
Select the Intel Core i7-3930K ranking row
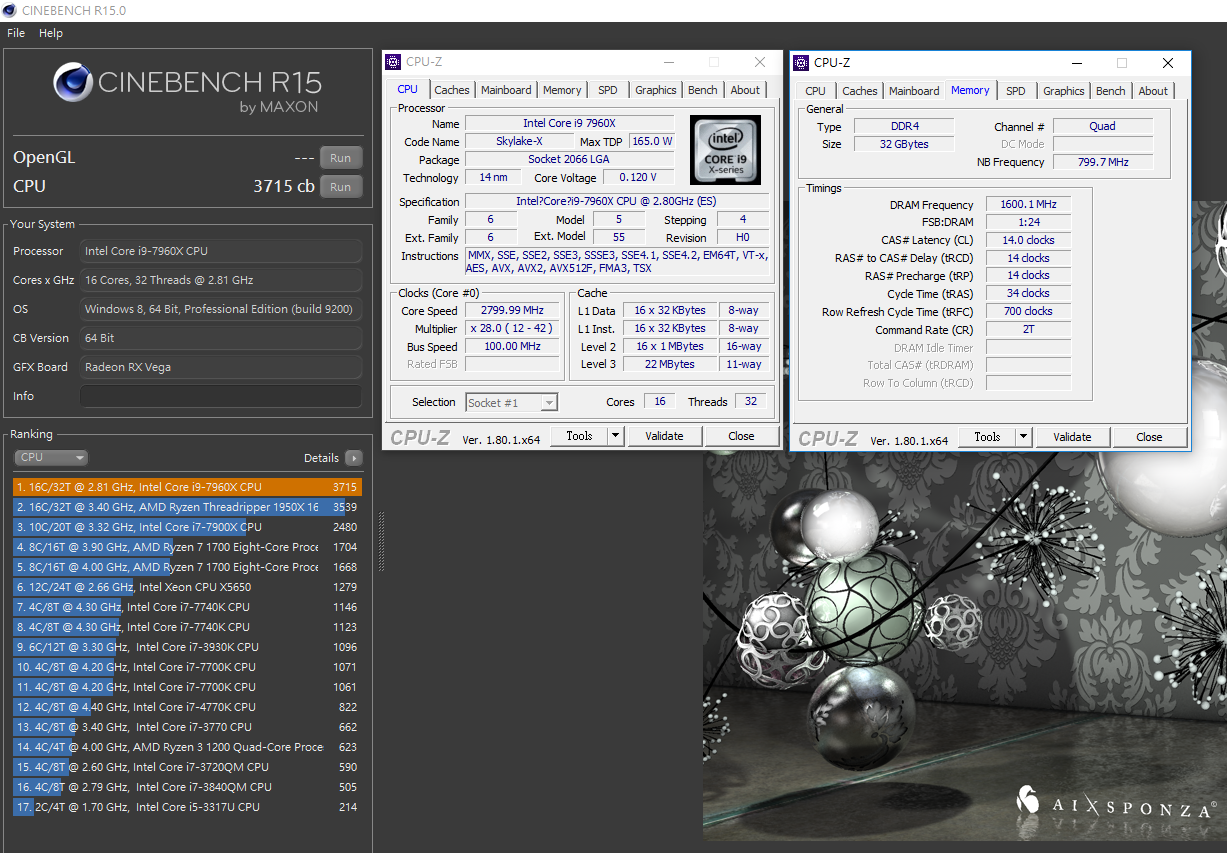tap(188, 647)
